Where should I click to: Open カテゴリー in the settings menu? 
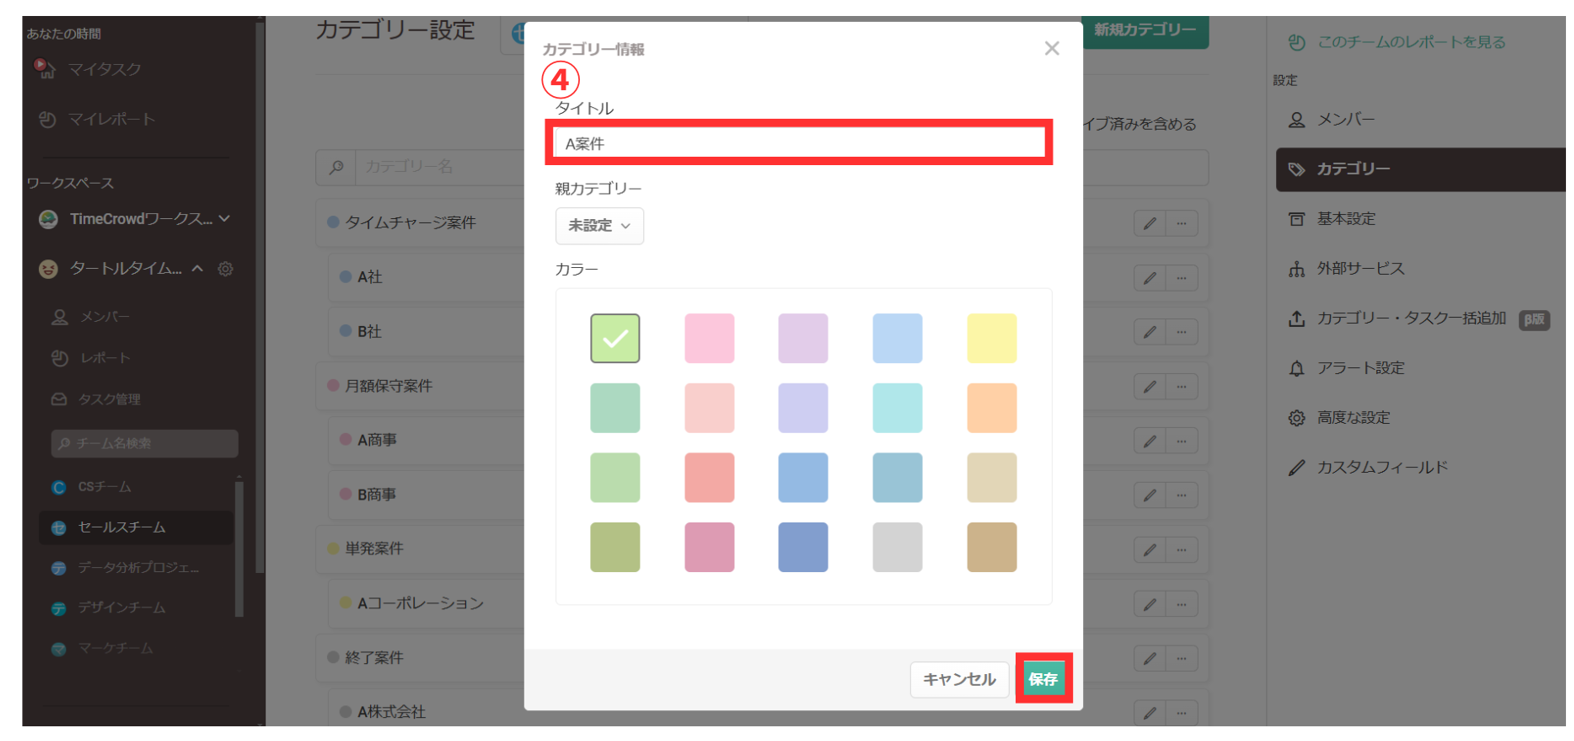1352,170
